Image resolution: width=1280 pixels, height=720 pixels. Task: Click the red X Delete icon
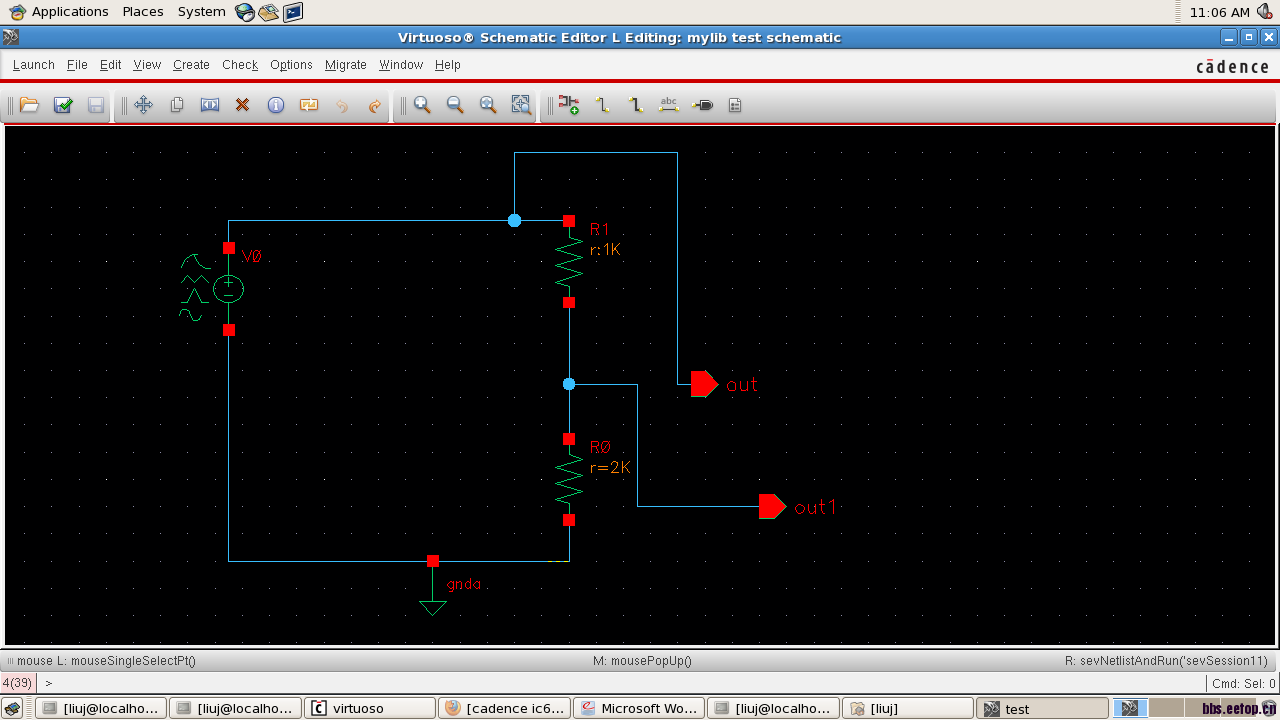click(242, 105)
